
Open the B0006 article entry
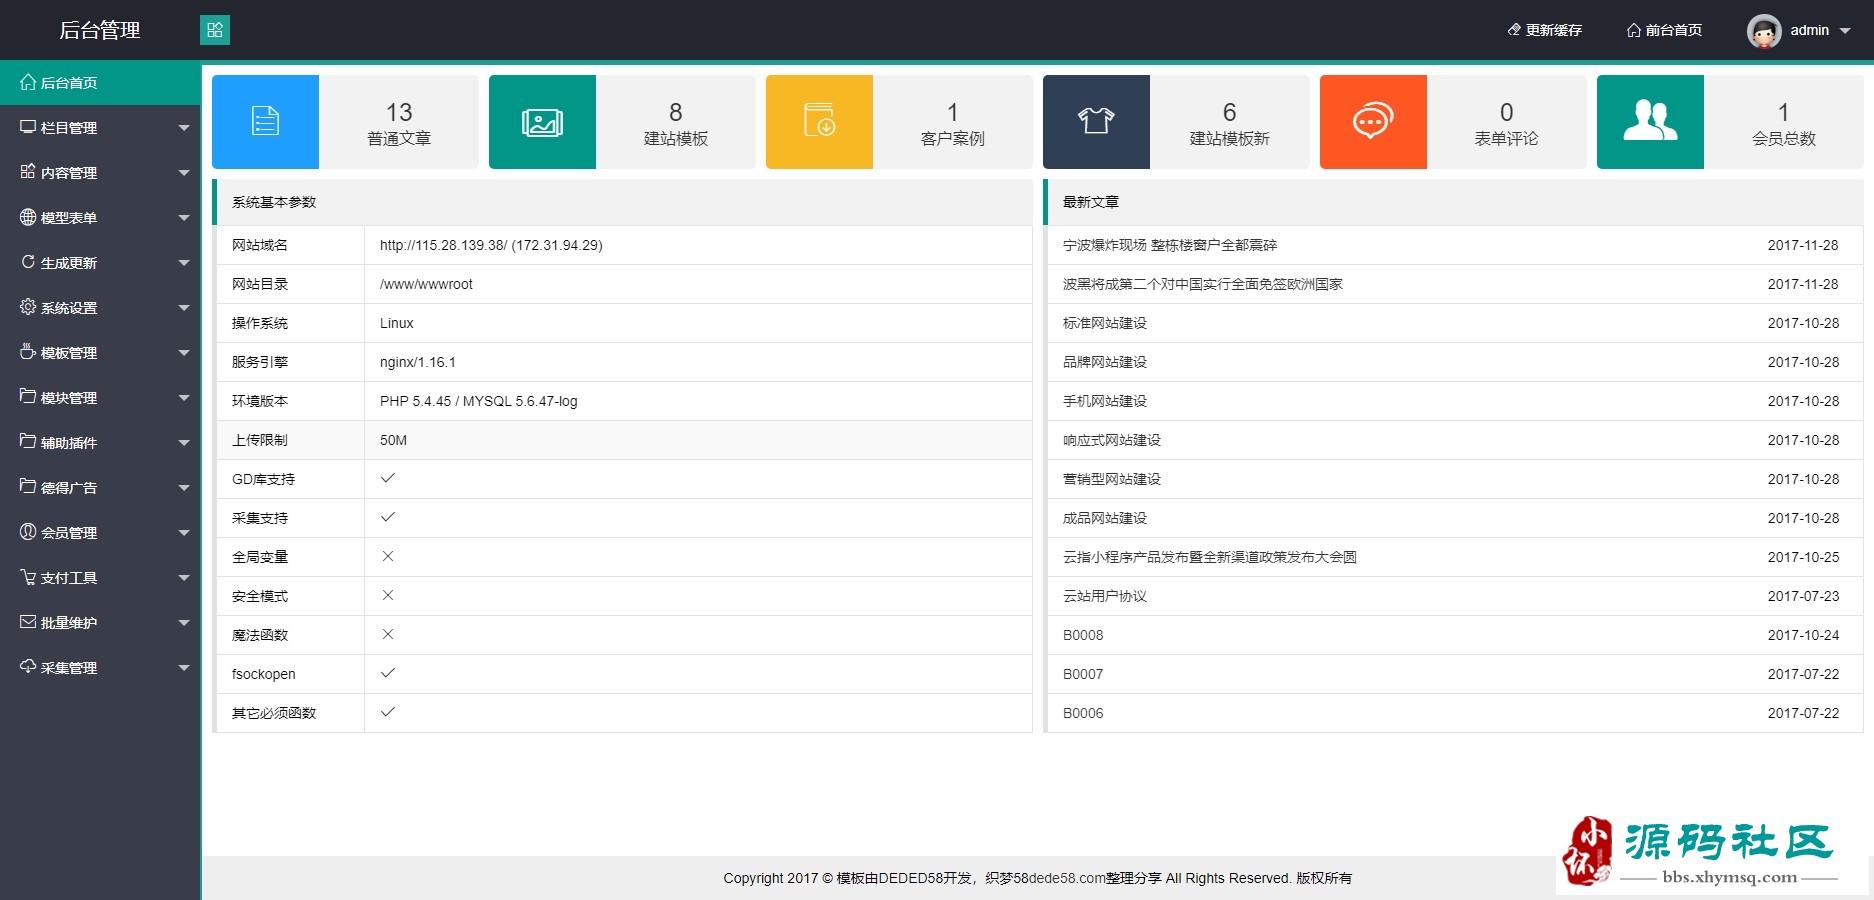tap(1083, 713)
